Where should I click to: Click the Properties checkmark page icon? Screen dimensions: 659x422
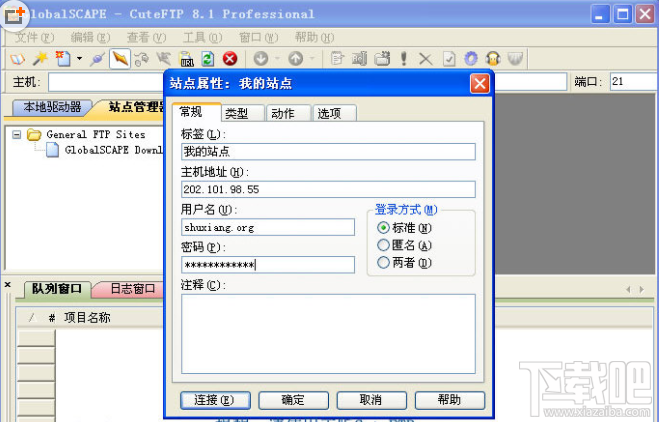[x=449, y=59]
